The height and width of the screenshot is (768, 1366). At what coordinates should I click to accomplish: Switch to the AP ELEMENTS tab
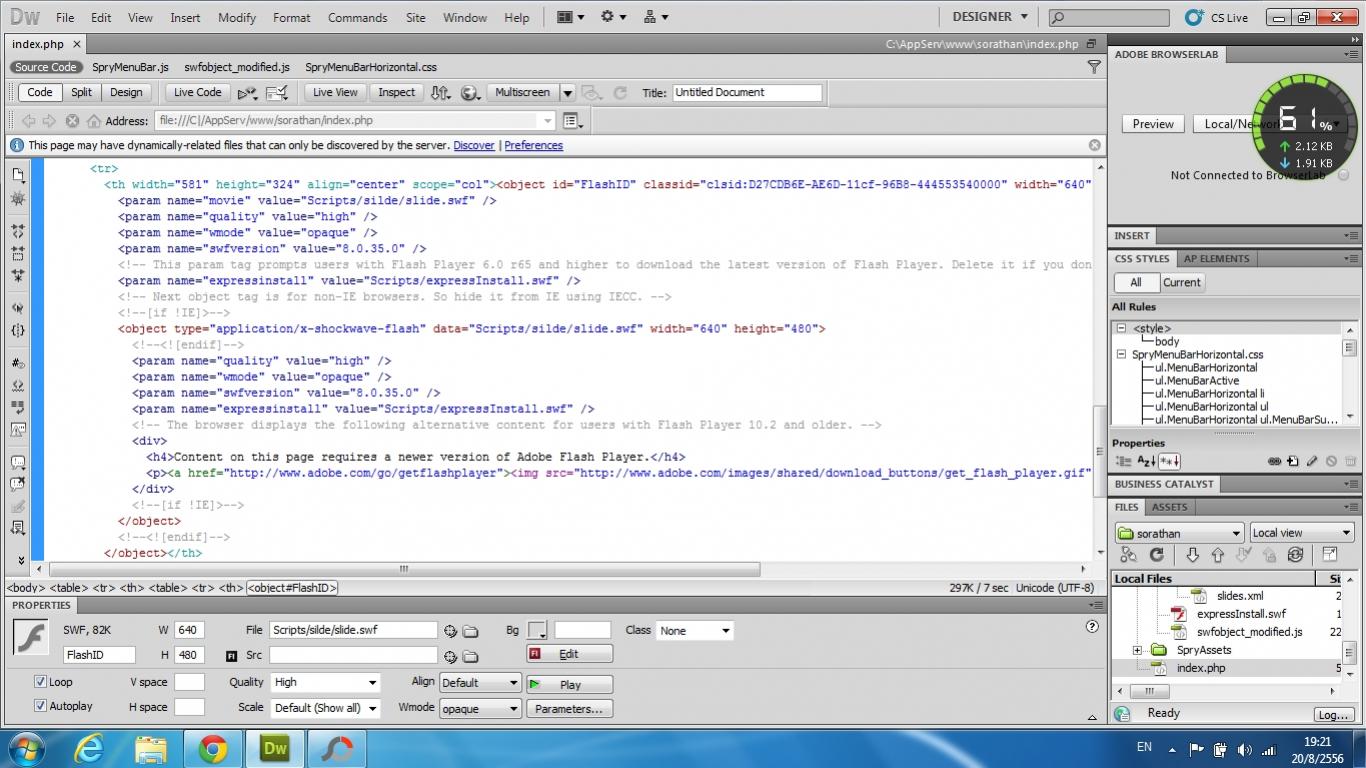(1217, 258)
